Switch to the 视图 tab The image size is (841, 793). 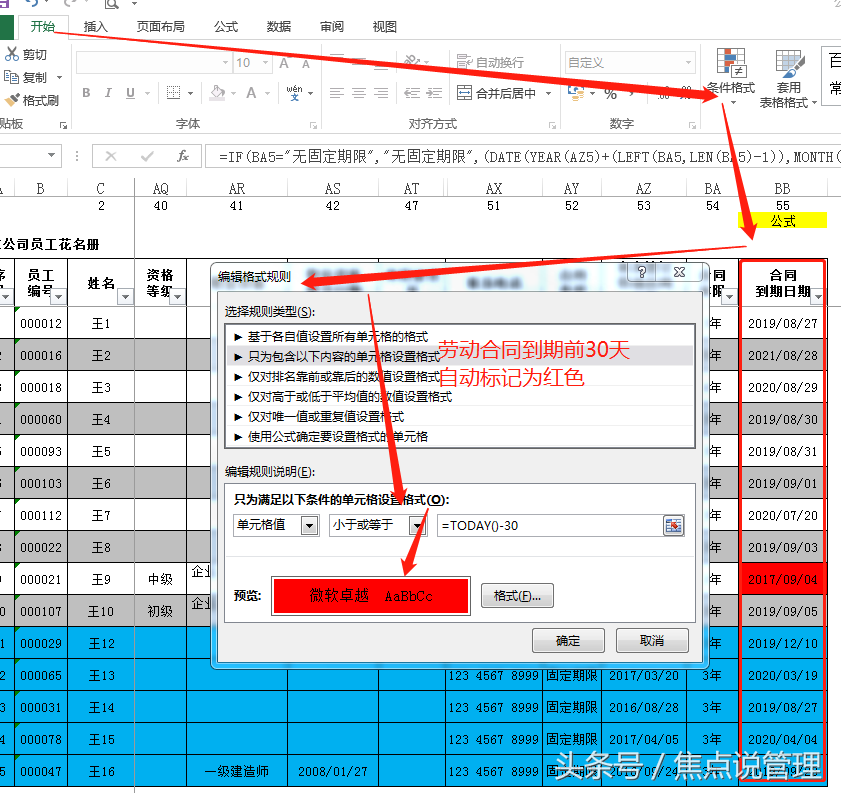point(385,26)
